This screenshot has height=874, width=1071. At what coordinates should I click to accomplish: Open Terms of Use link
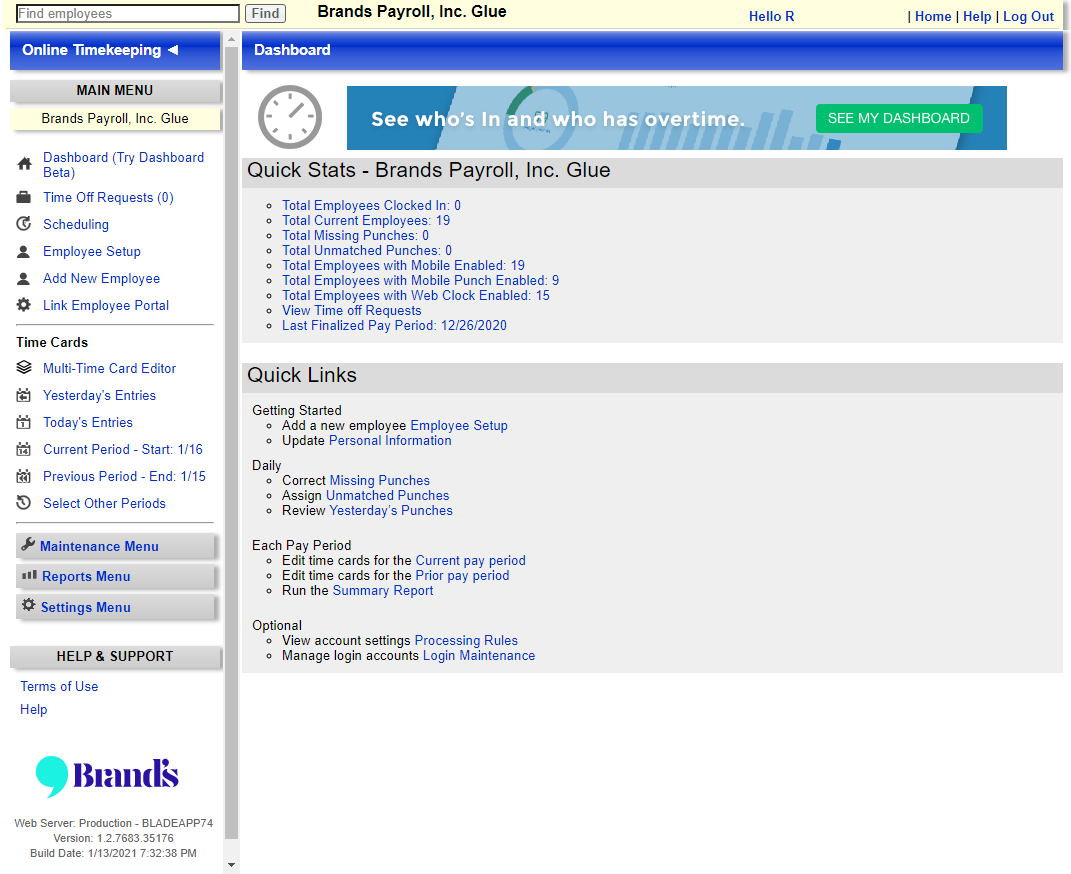click(59, 686)
